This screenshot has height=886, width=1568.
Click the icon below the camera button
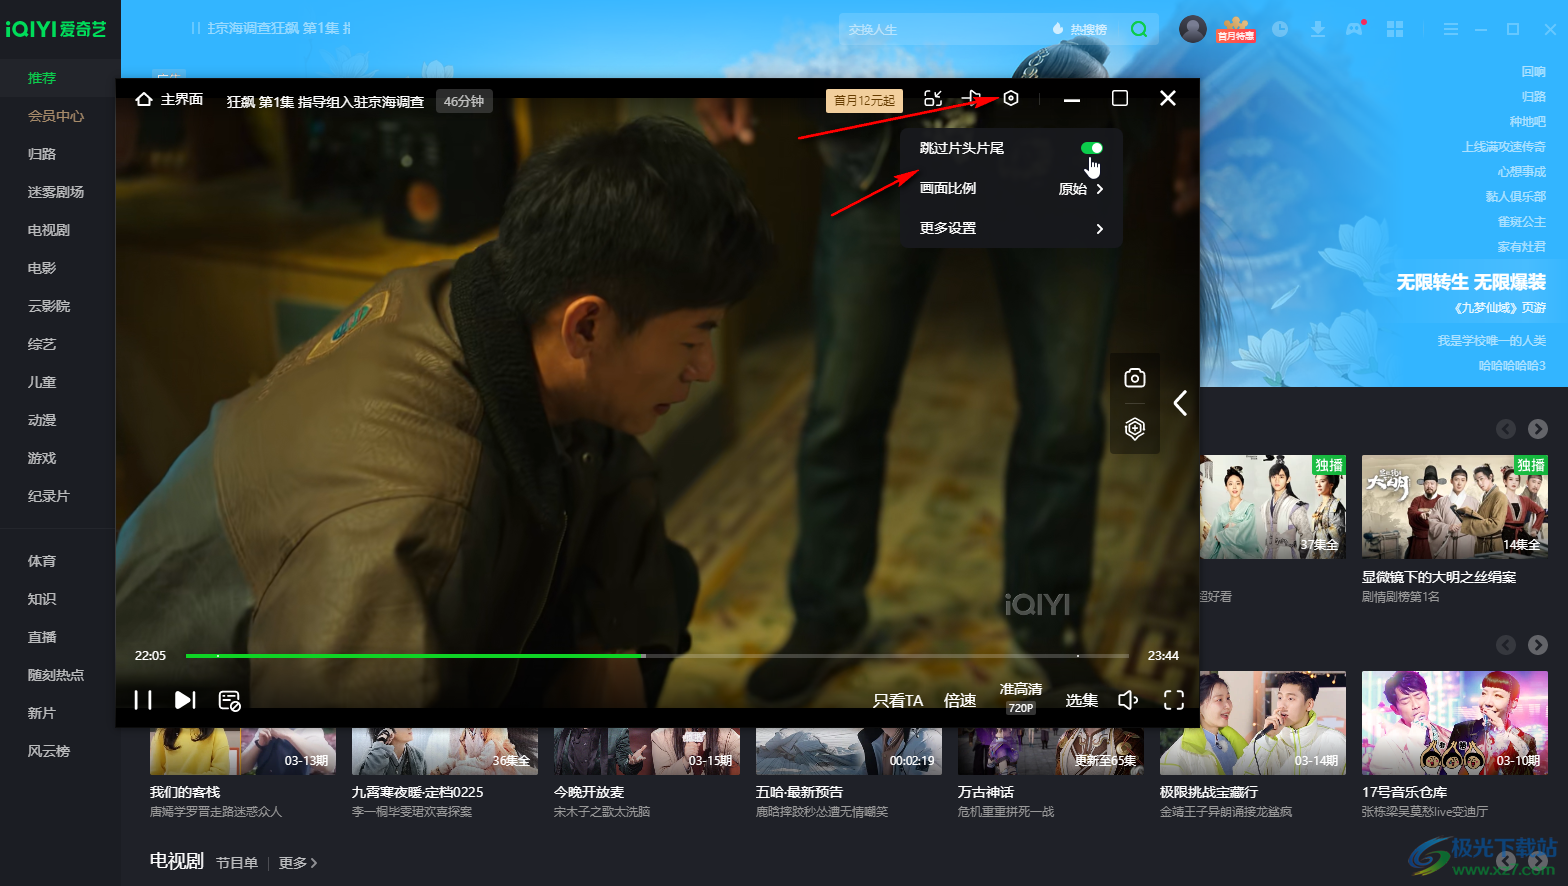pos(1134,429)
